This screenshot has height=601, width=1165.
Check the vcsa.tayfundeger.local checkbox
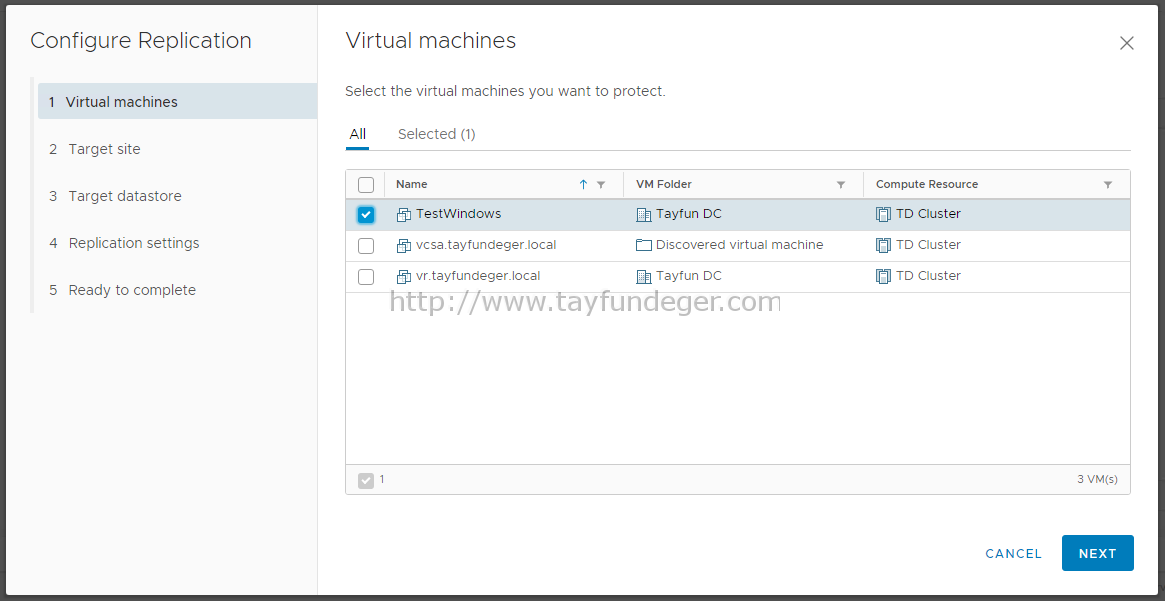click(x=366, y=246)
